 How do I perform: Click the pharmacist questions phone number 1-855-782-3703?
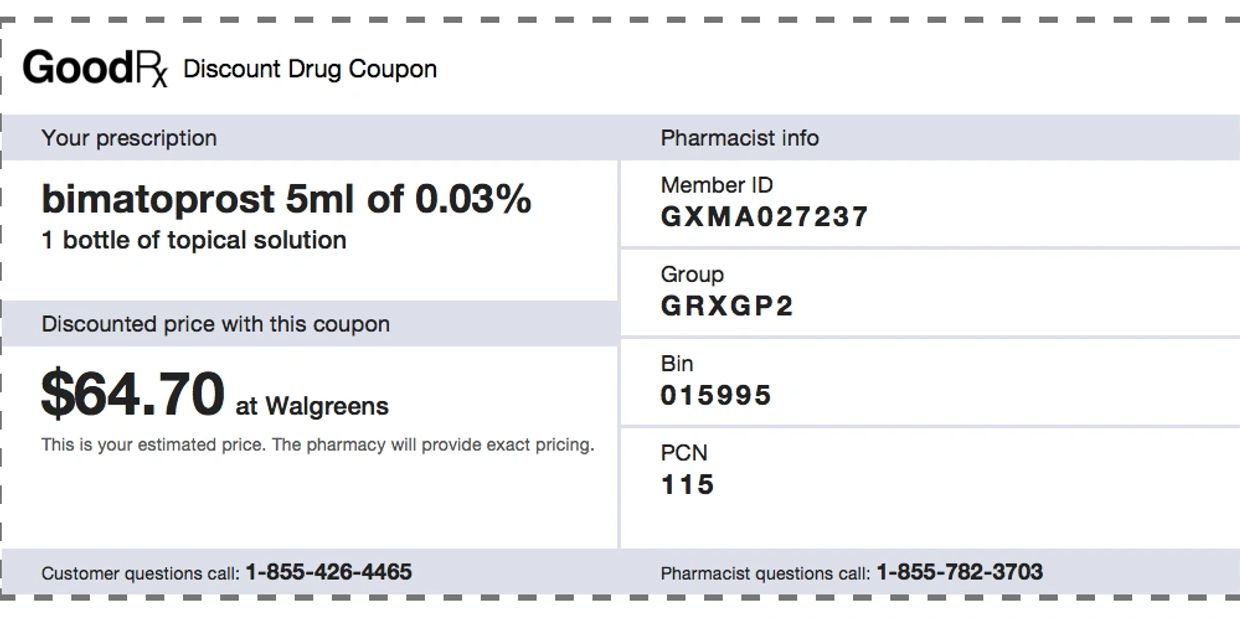(959, 572)
